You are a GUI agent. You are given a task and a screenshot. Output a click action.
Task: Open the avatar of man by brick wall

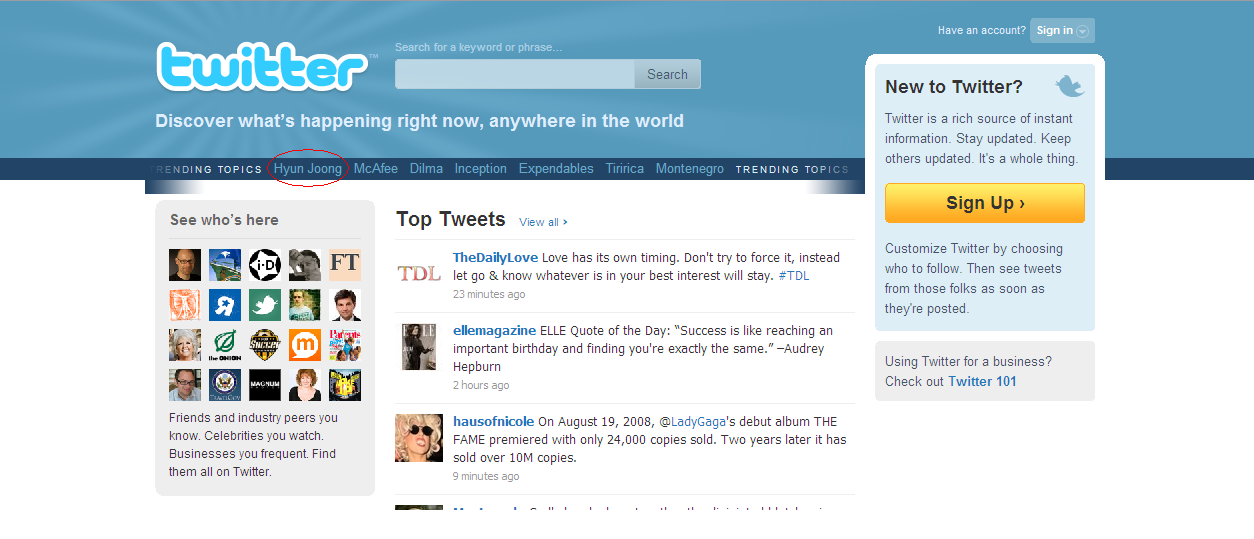305,305
